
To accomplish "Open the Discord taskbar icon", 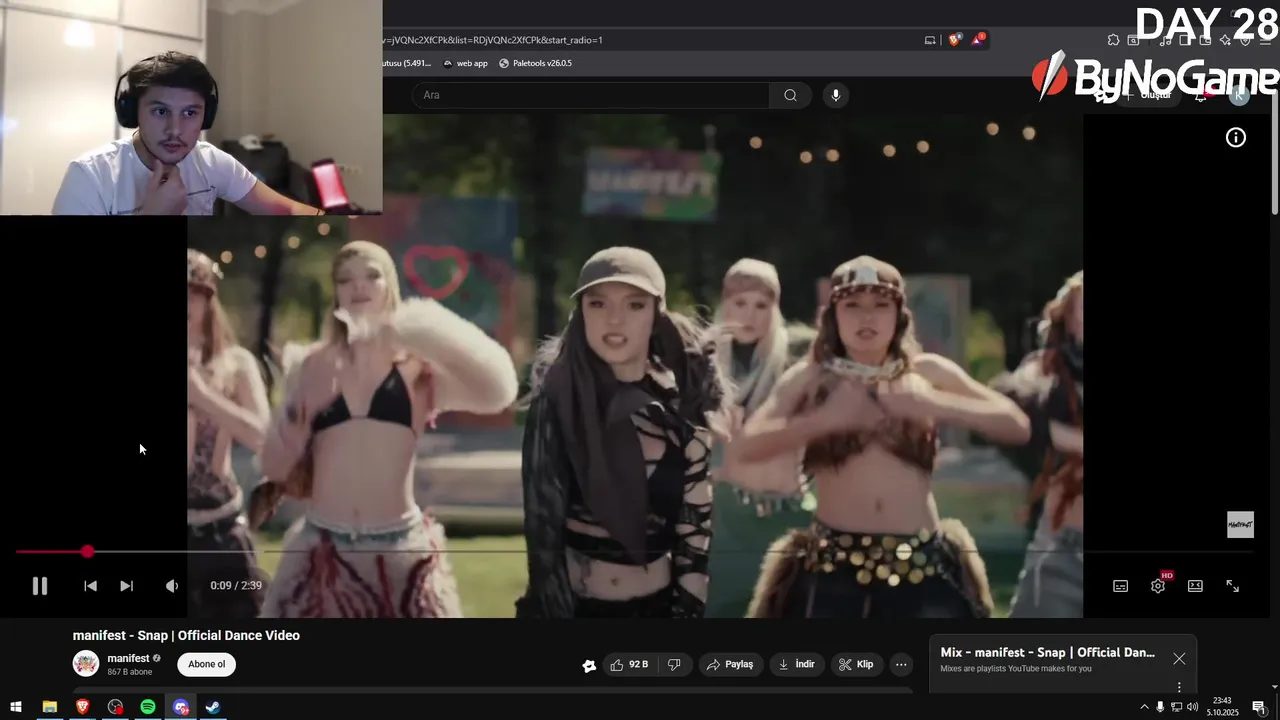I will [181, 707].
